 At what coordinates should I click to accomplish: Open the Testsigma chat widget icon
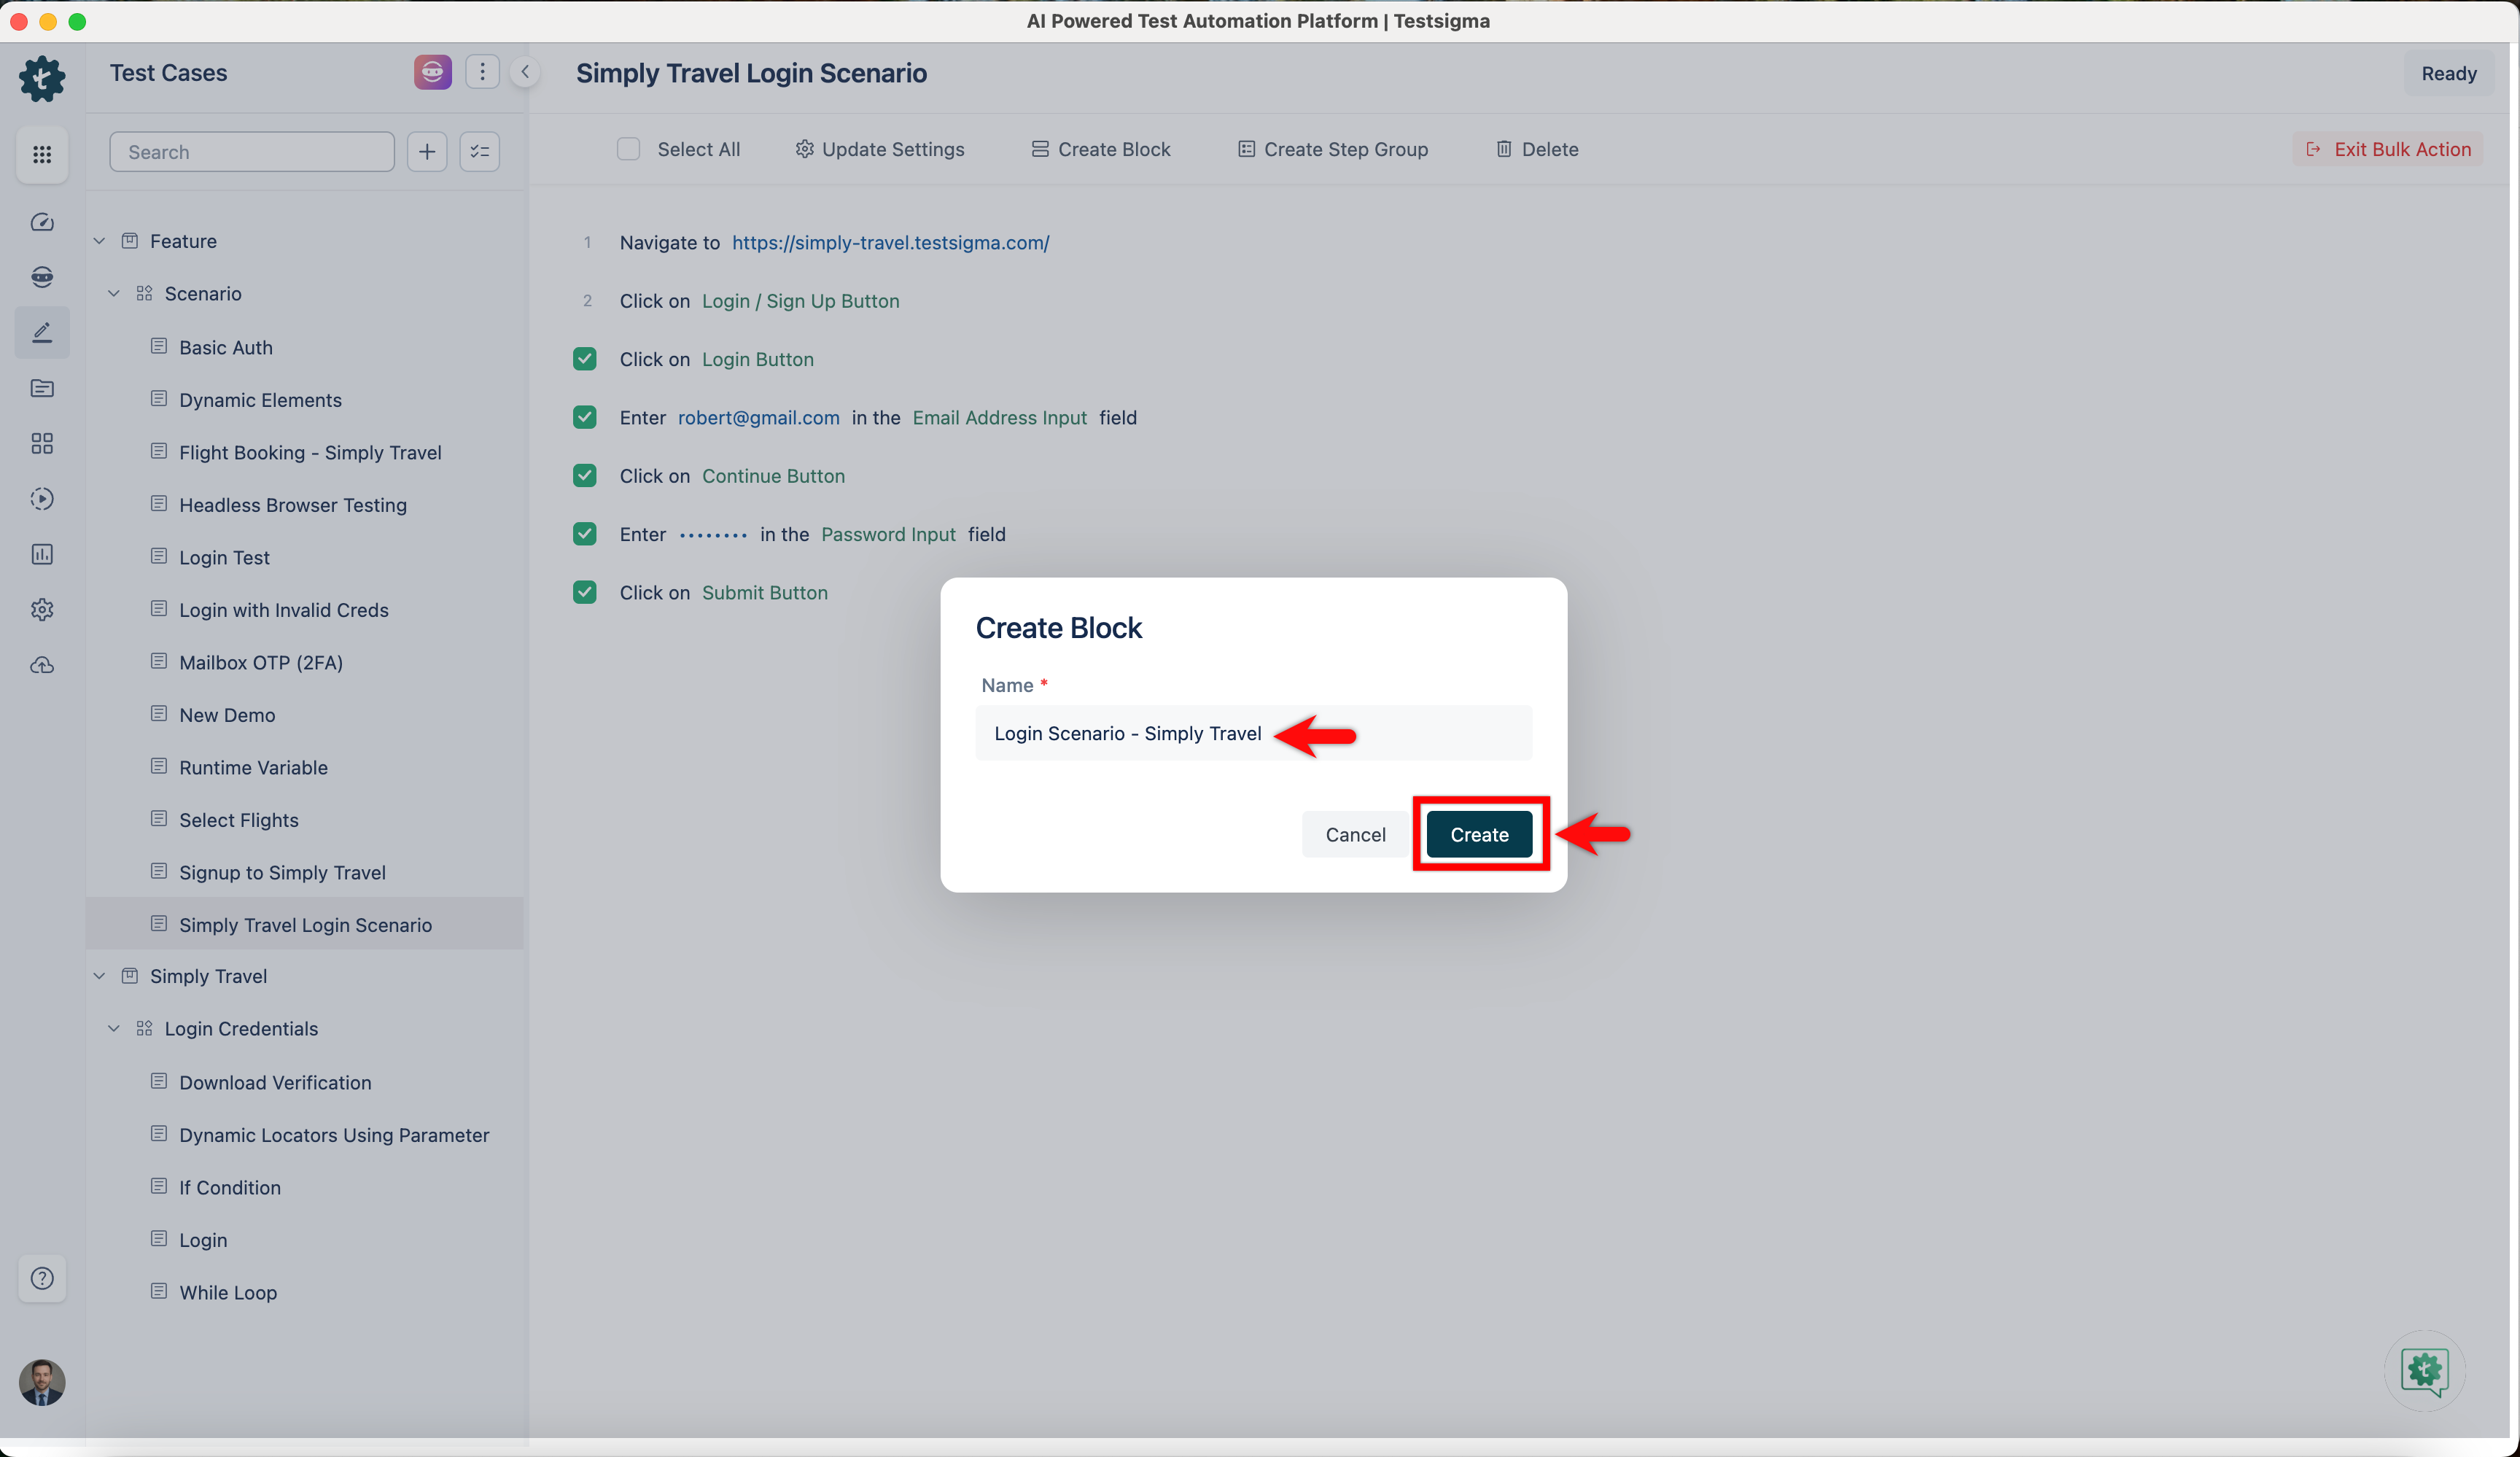[2424, 1370]
